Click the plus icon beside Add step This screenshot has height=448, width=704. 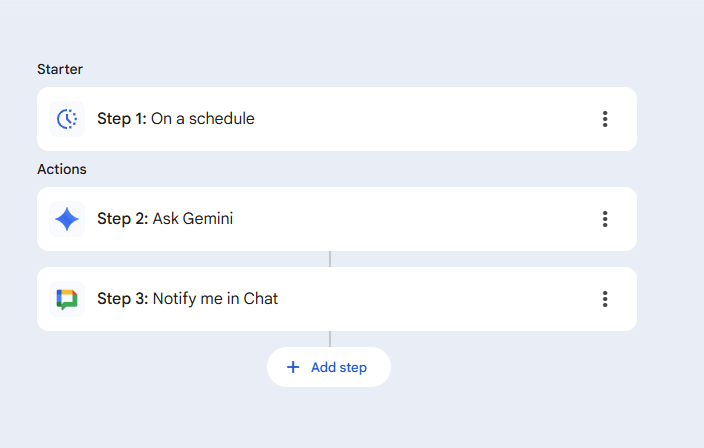293,367
